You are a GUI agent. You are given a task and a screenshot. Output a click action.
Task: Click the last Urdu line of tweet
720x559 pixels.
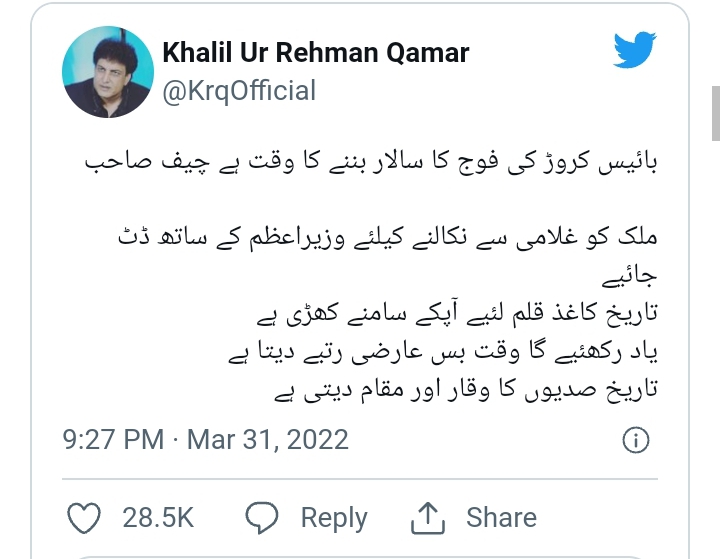tap(466, 390)
